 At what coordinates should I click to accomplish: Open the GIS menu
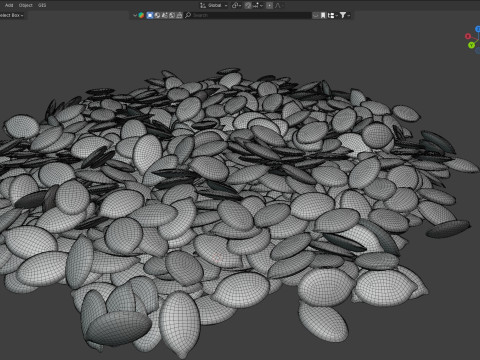coord(42,5)
